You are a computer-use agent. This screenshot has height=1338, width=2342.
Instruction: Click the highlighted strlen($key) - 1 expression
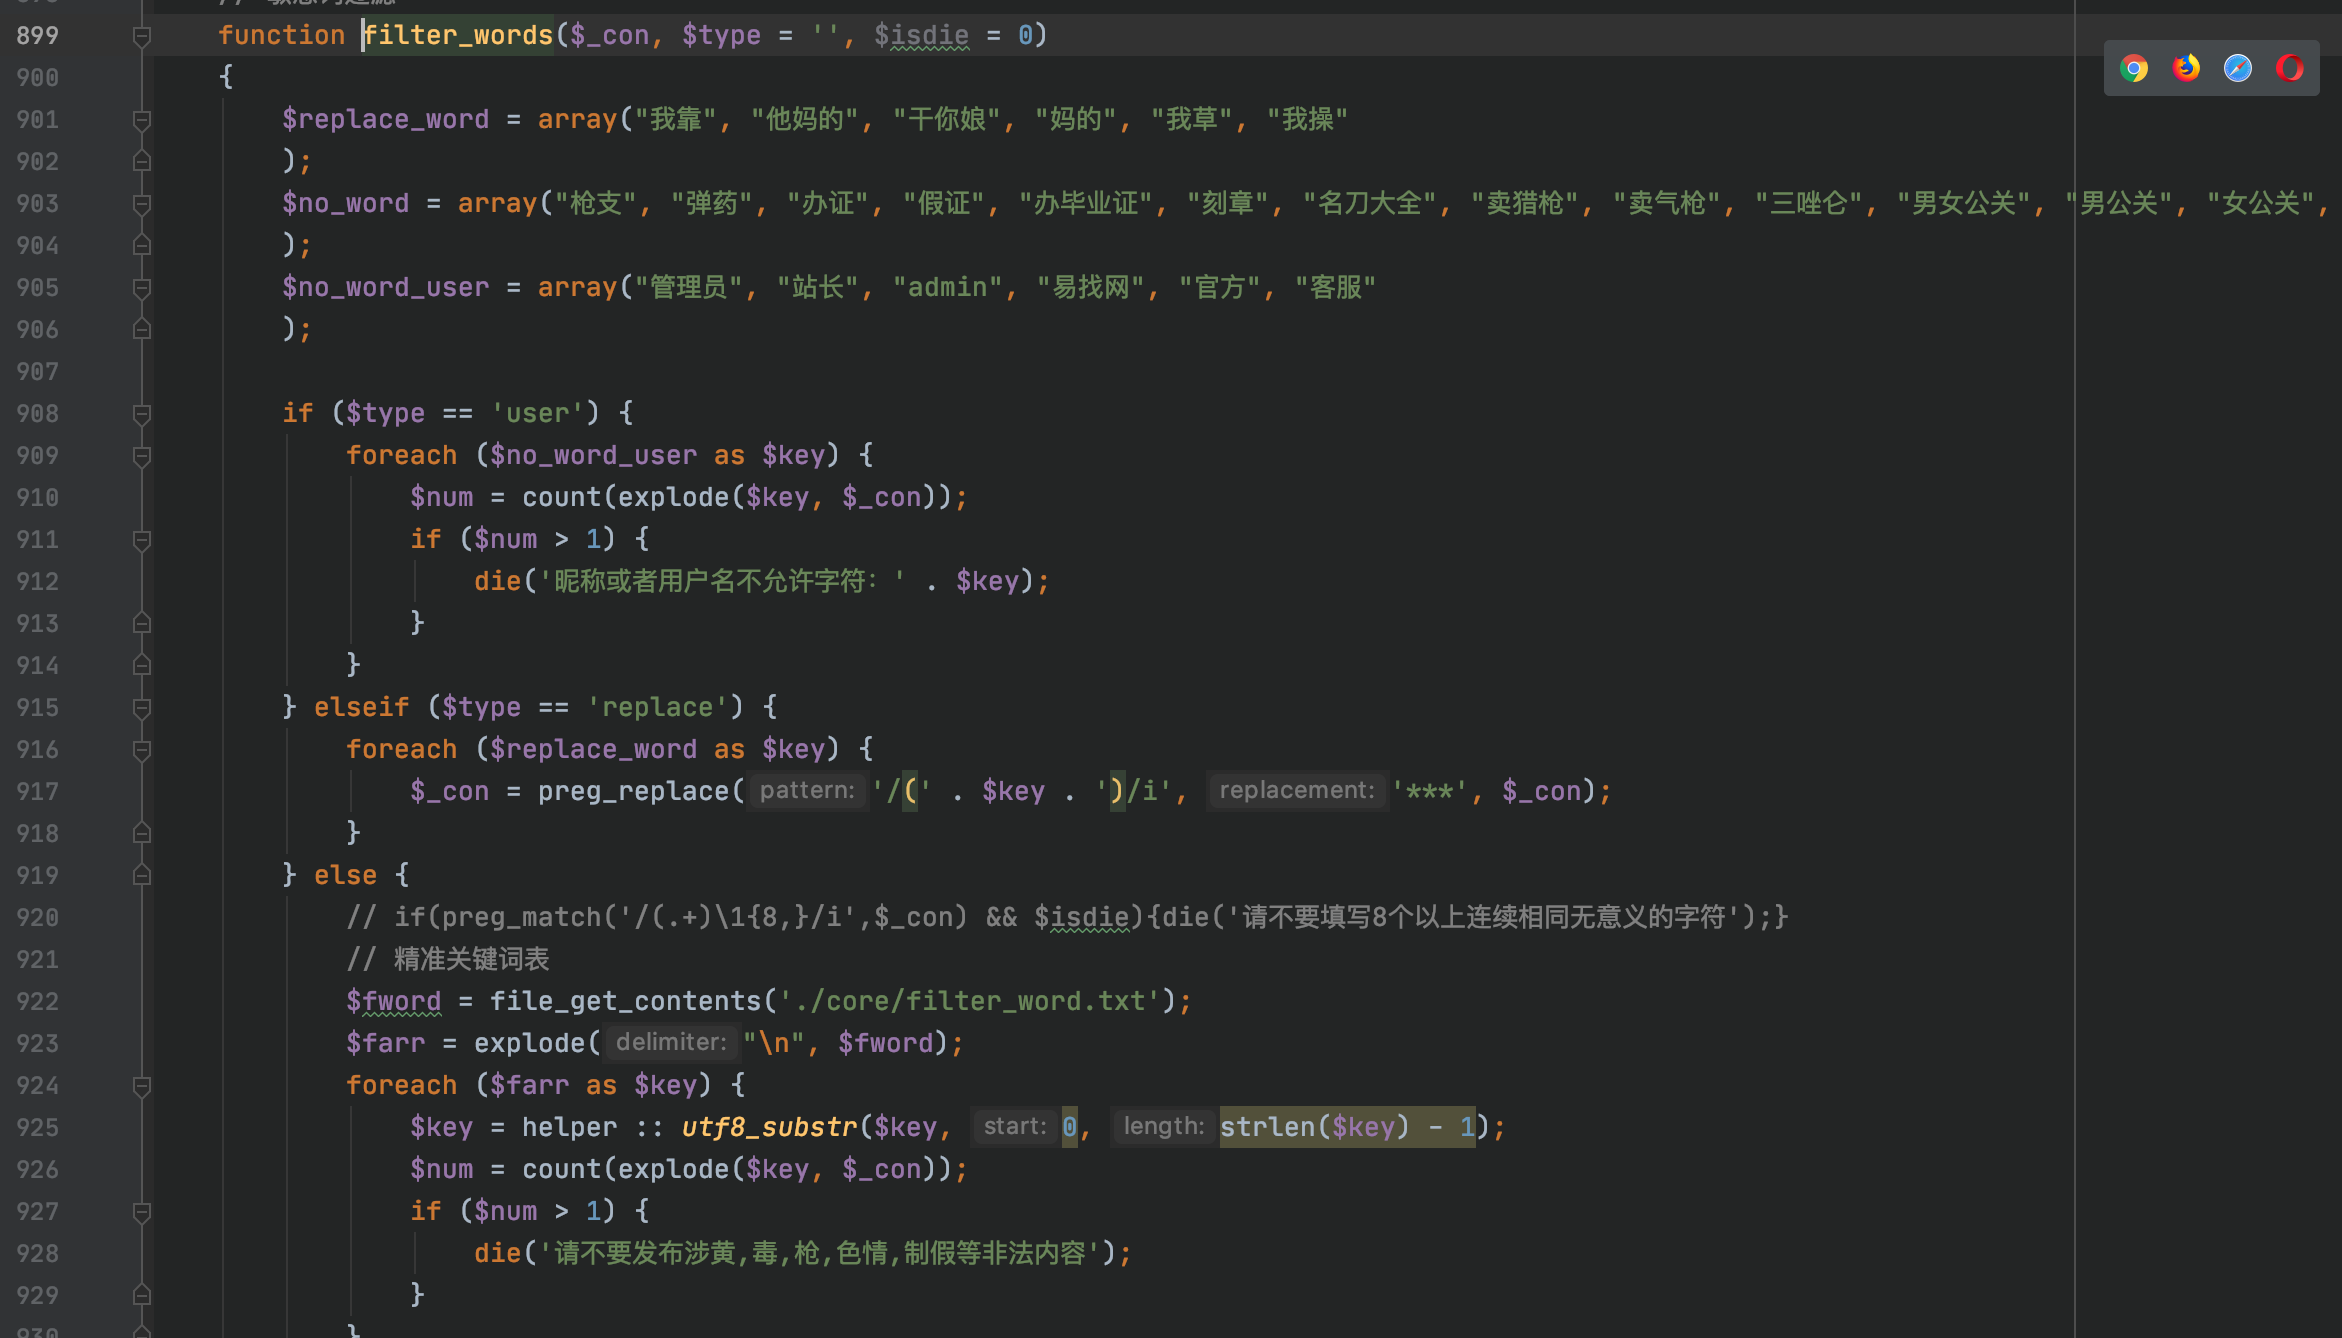pyautogui.click(x=1346, y=1127)
